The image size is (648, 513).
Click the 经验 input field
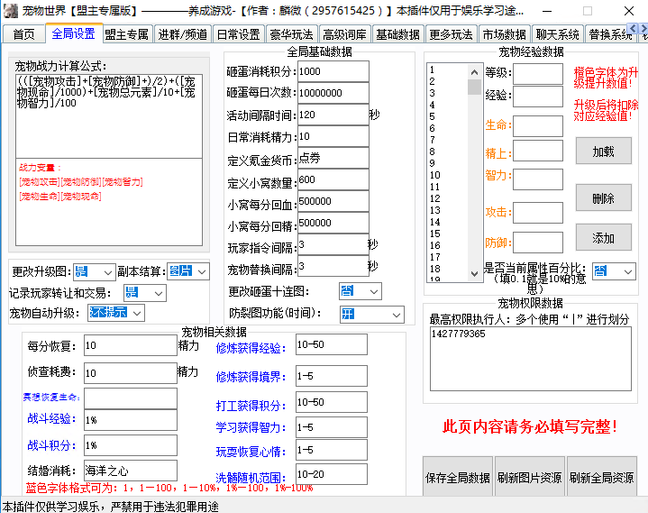[x=538, y=96]
